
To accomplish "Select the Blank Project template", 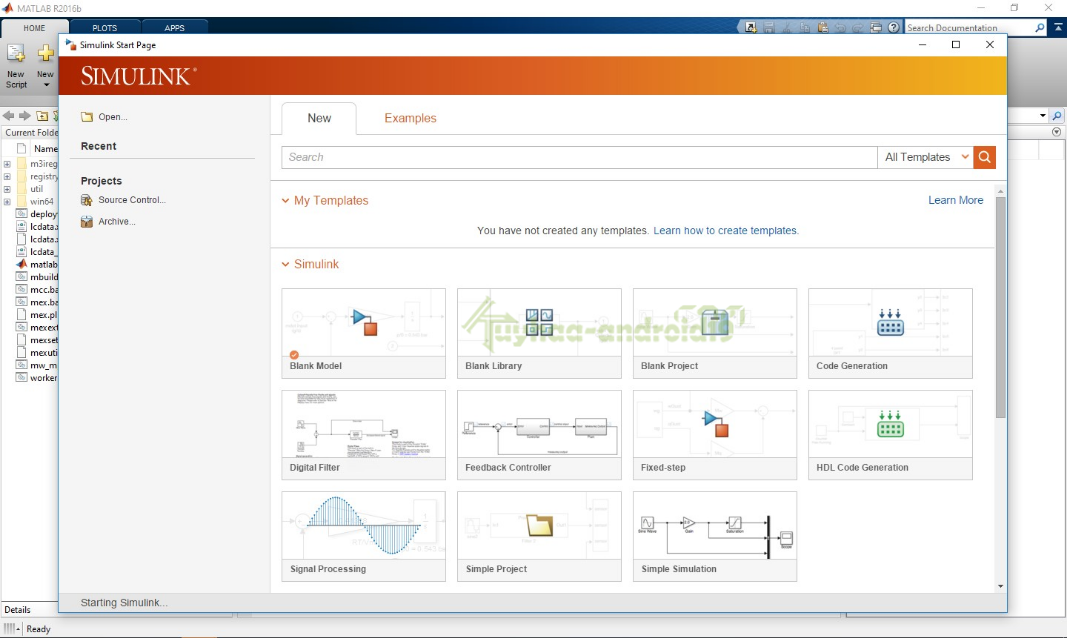I will (715, 333).
